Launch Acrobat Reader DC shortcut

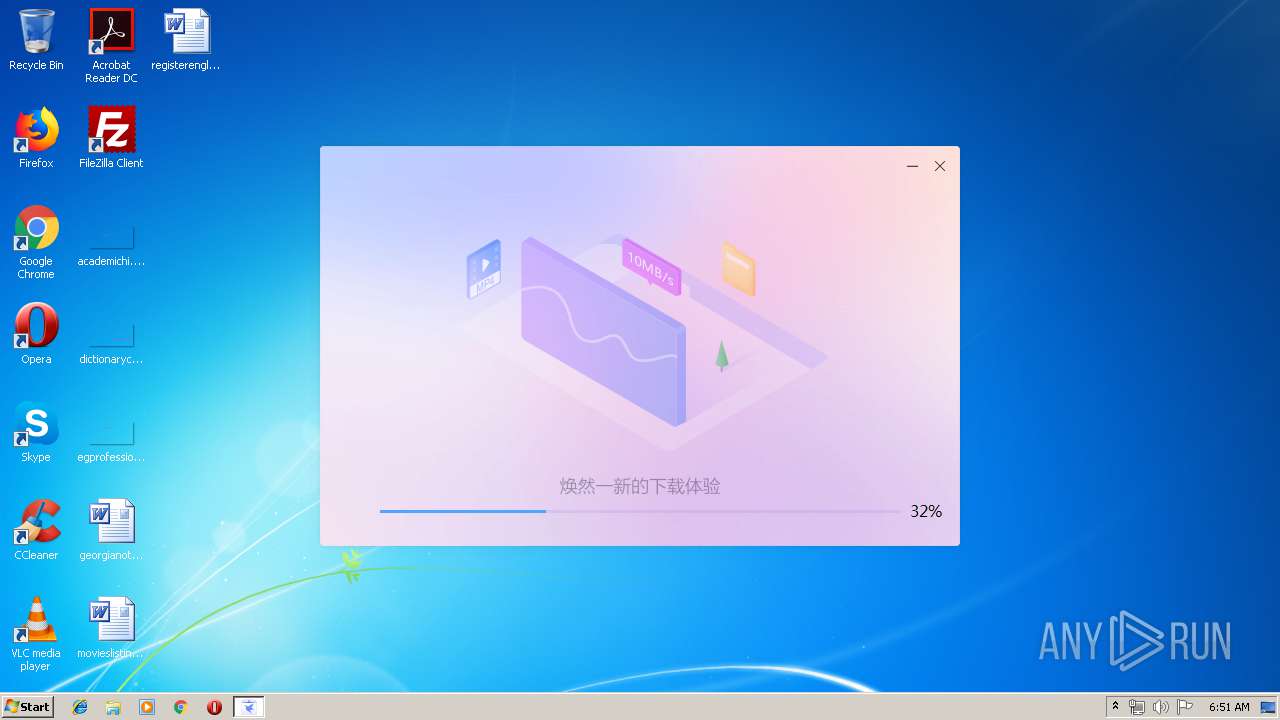(x=111, y=46)
